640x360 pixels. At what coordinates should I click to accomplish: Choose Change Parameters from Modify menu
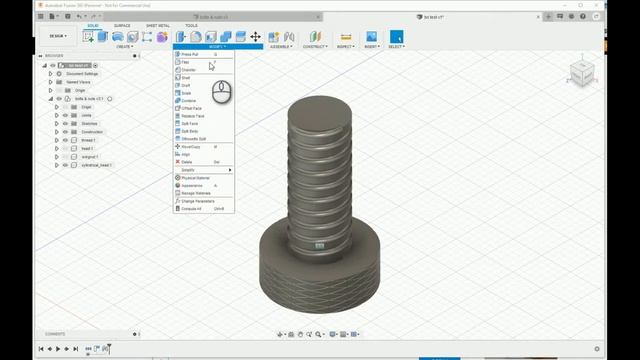pyautogui.click(x=203, y=201)
